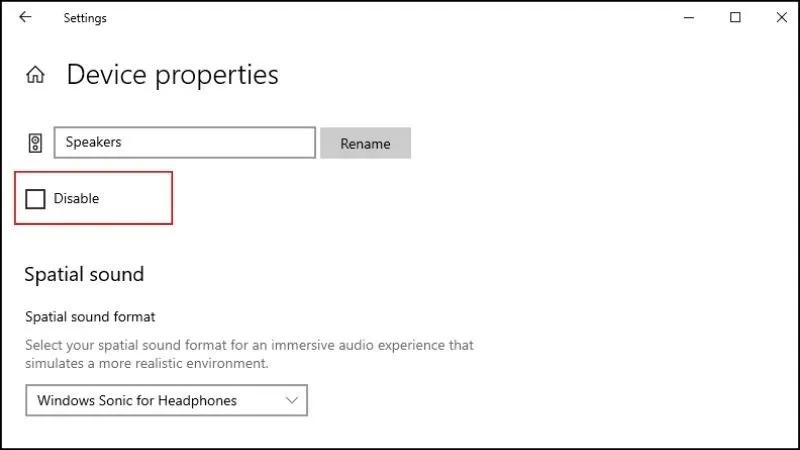Screen dimensions: 800x450
Task: Tick the Disable checkbox
Action: 36,199
